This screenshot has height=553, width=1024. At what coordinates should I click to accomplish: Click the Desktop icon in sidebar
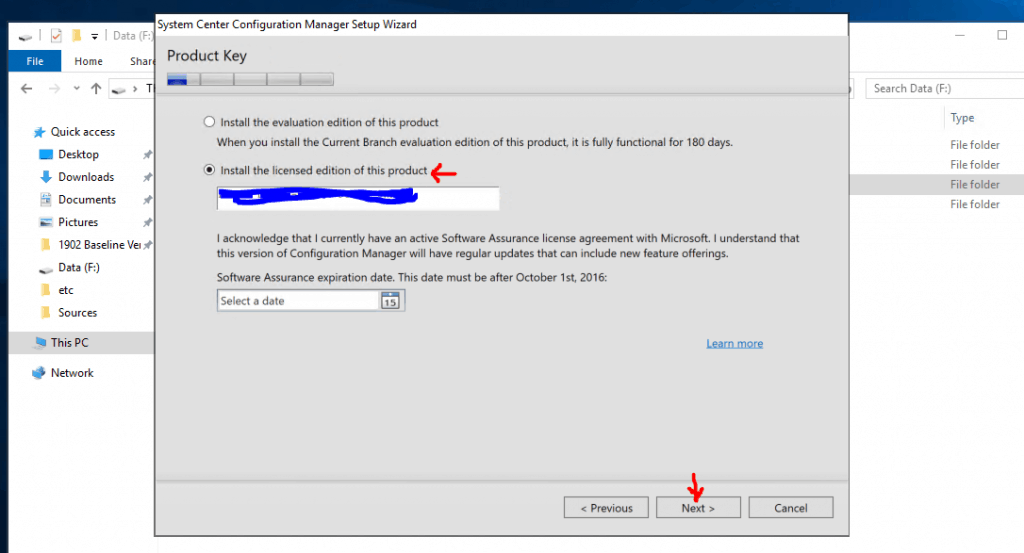tap(46, 154)
